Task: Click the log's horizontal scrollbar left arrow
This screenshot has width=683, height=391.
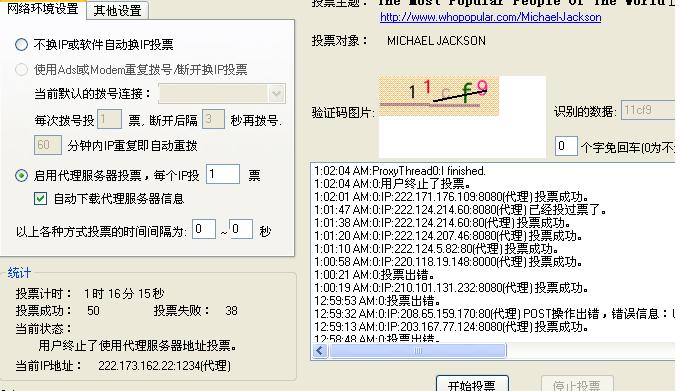Action: 320,351
